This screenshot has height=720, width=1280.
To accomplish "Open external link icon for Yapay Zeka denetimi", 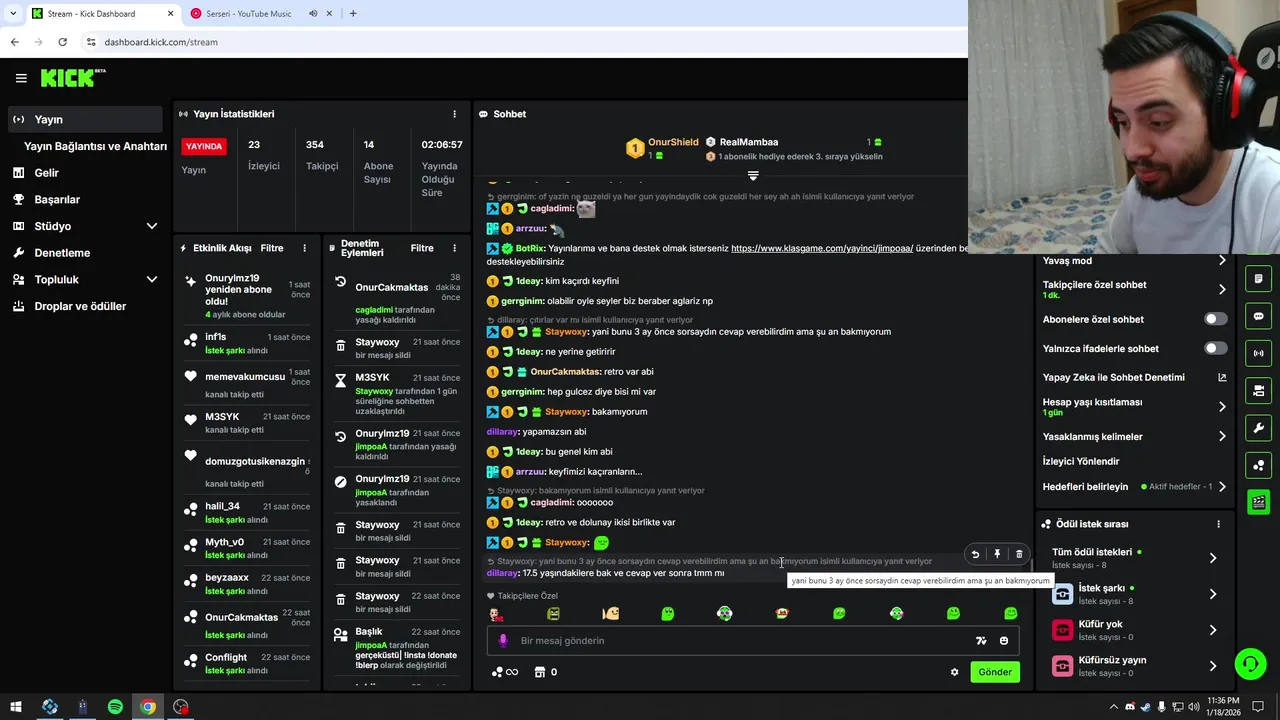I will click(x=1222, y=378).
